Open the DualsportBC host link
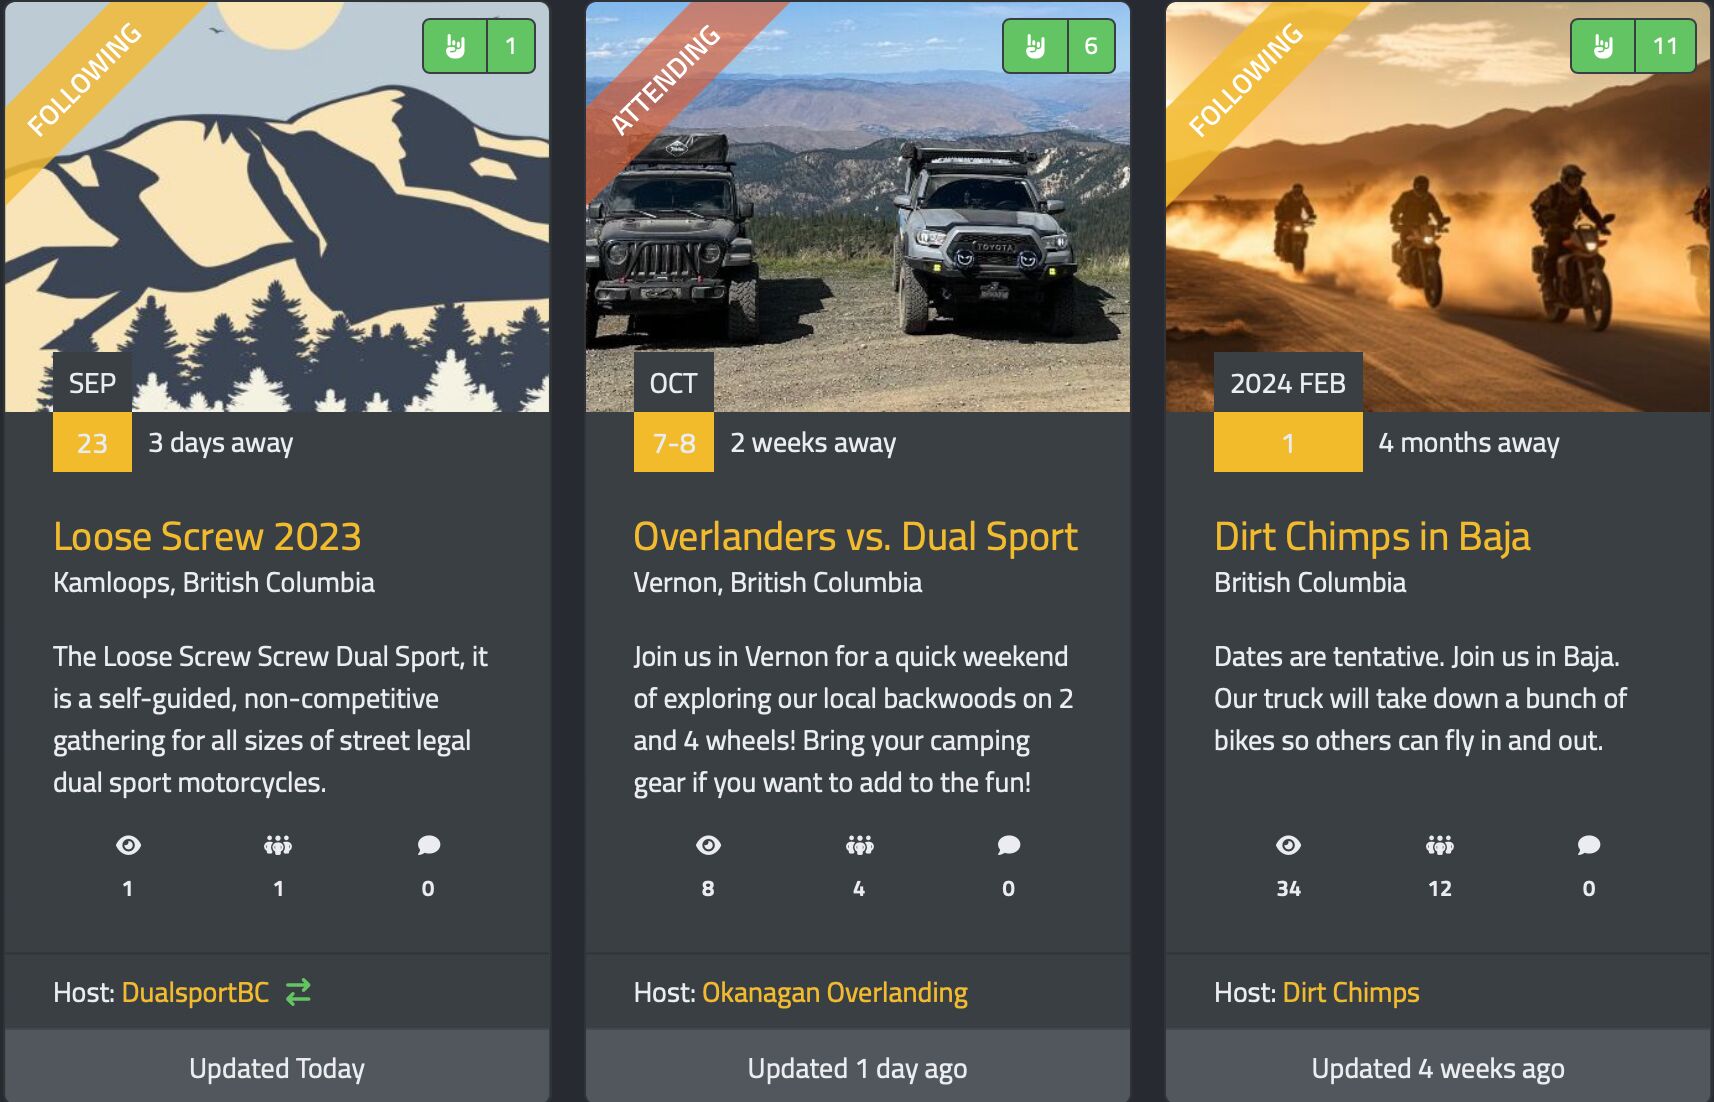This screenshot has height=1102, width=1714. coord(195,992)
